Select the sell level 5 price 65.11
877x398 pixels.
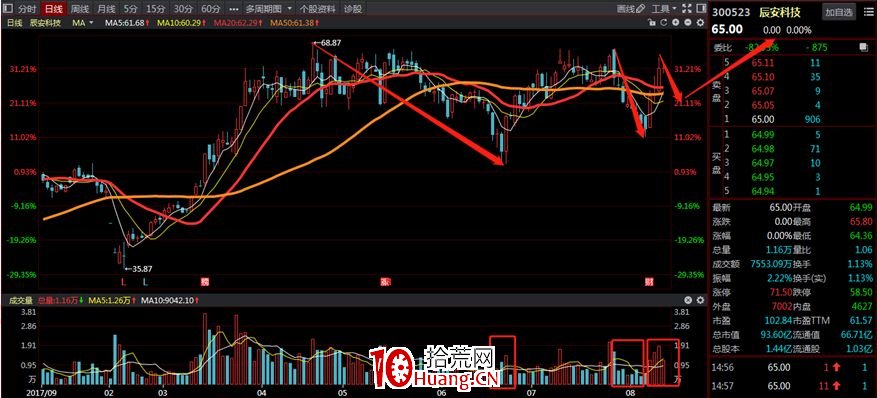(x=763, y=63)
